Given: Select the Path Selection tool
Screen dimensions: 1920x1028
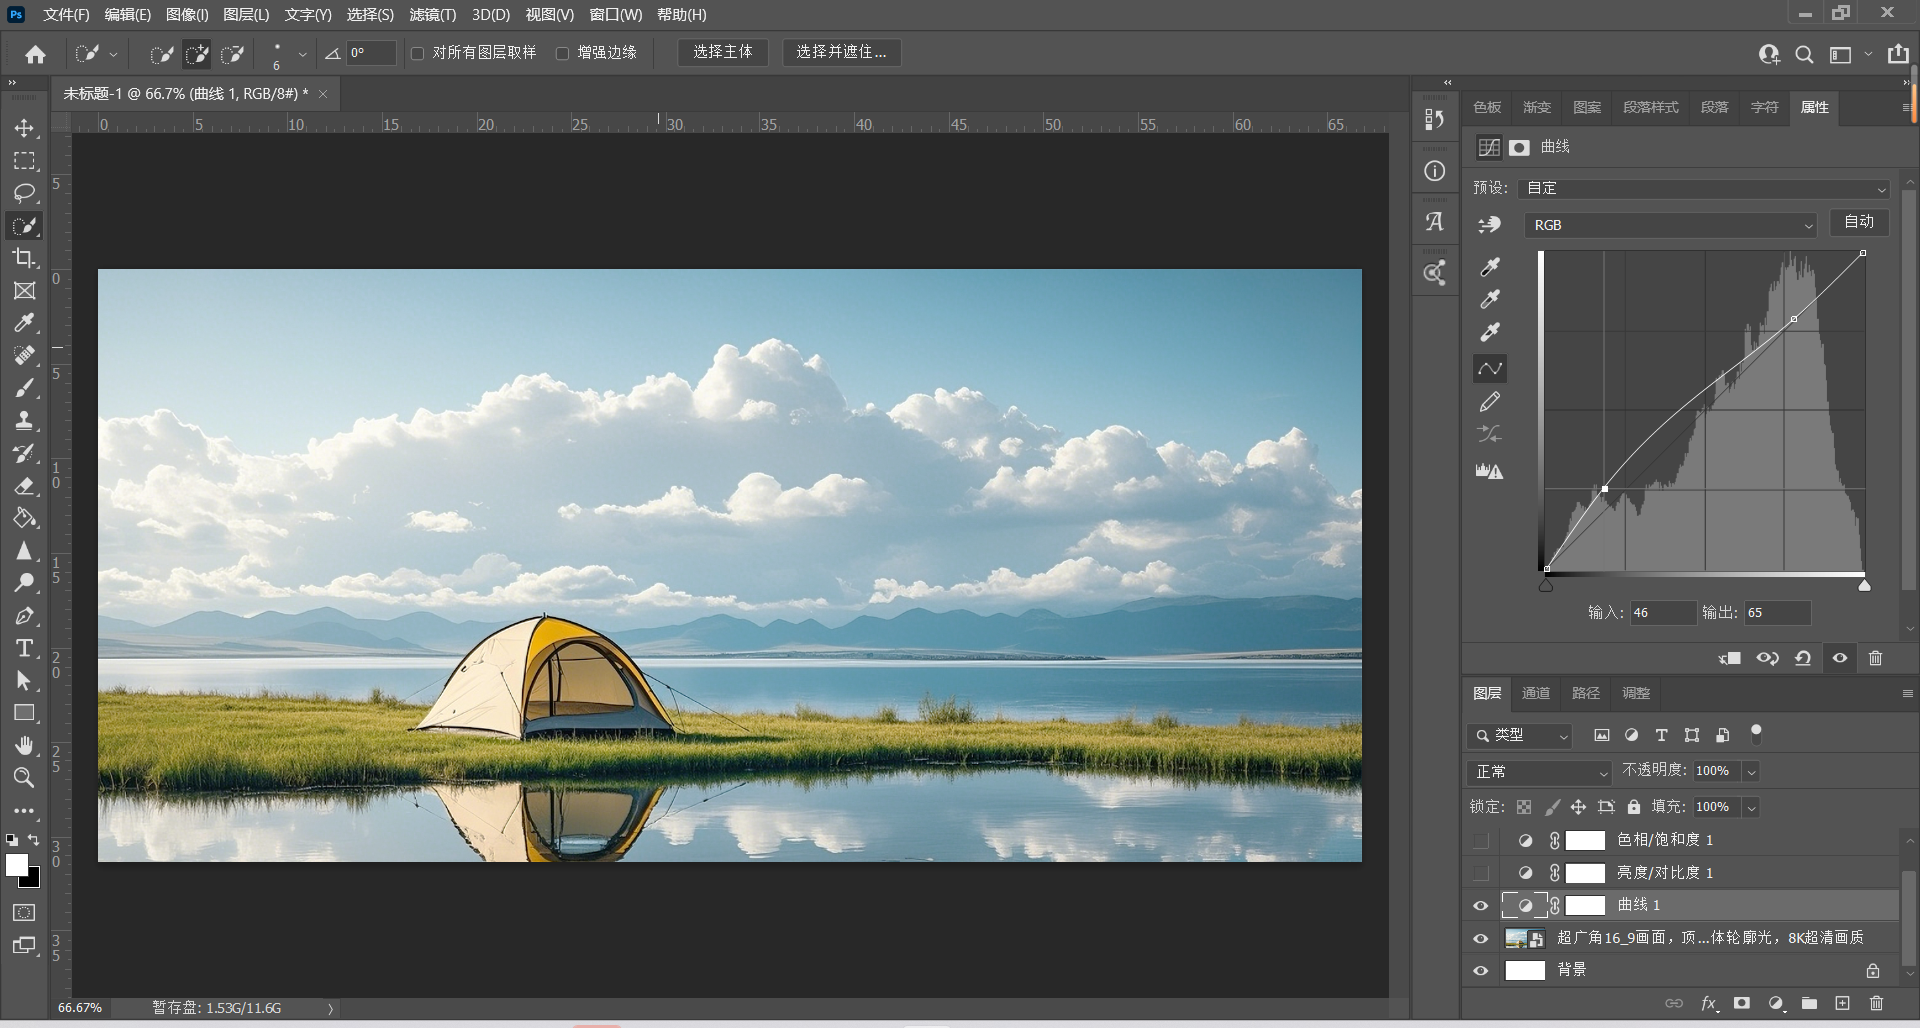Looking at the screenshot, I should pos(25,681).
